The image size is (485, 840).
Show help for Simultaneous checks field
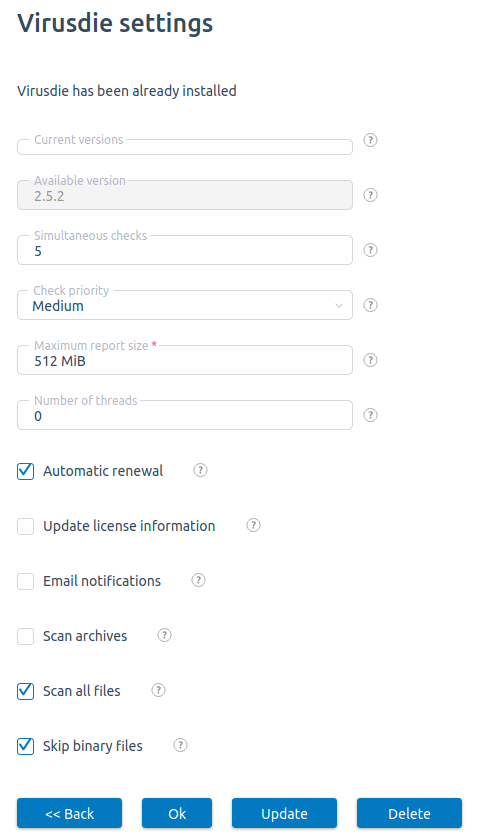click(370, 250)
